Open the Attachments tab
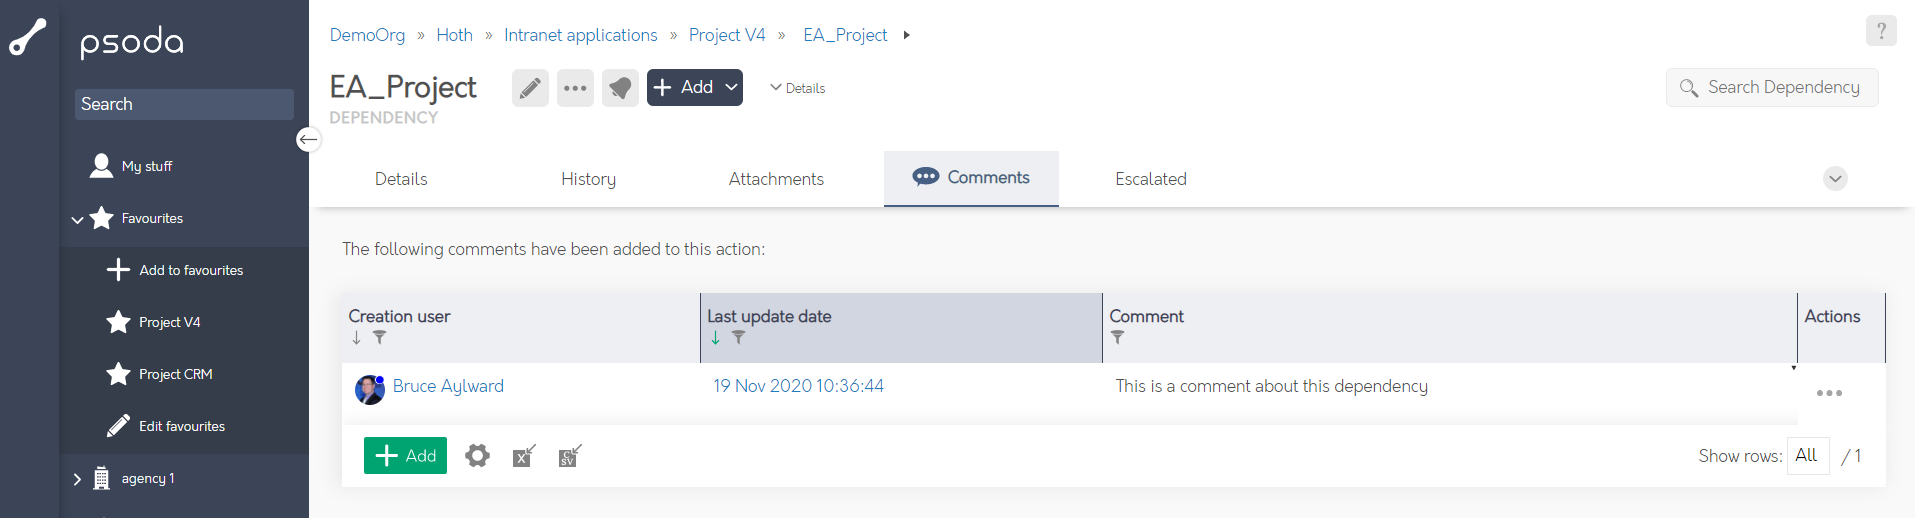Screen dimensions: 1915x518 pos(776,179)
